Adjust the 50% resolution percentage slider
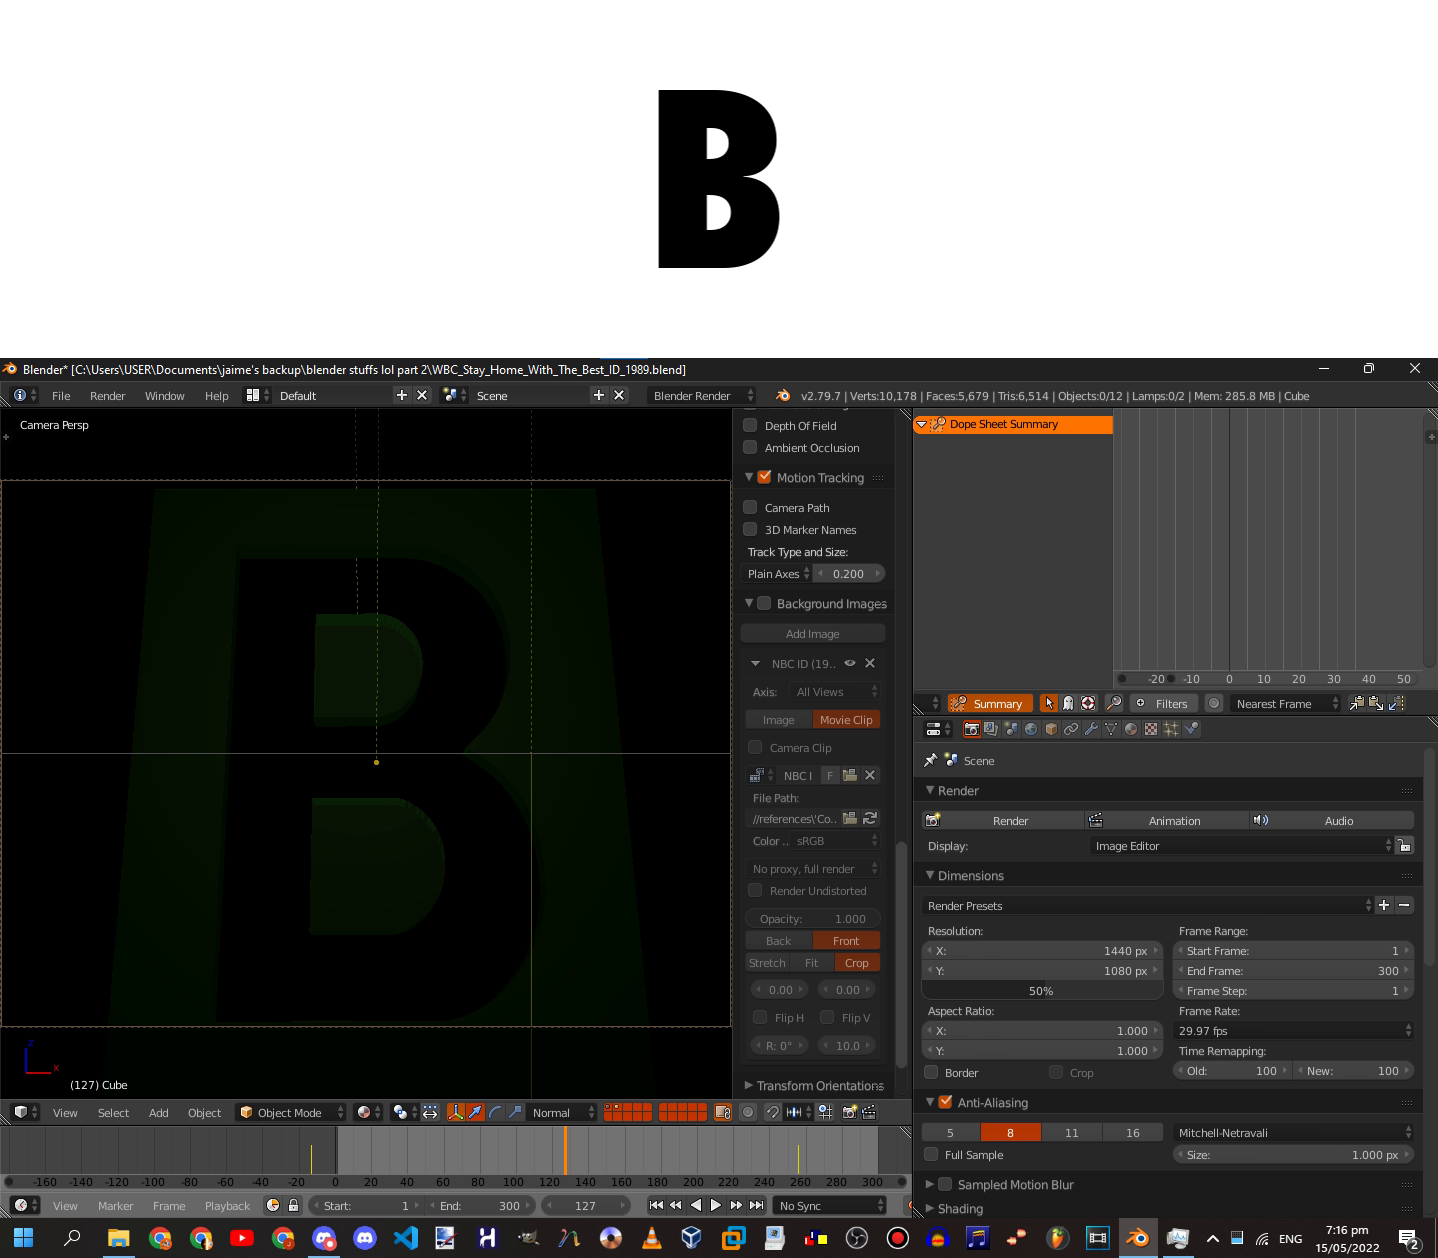The height and width of the screenshot is (1258, 1438). pyautogui.click(x=1041, y=990)
